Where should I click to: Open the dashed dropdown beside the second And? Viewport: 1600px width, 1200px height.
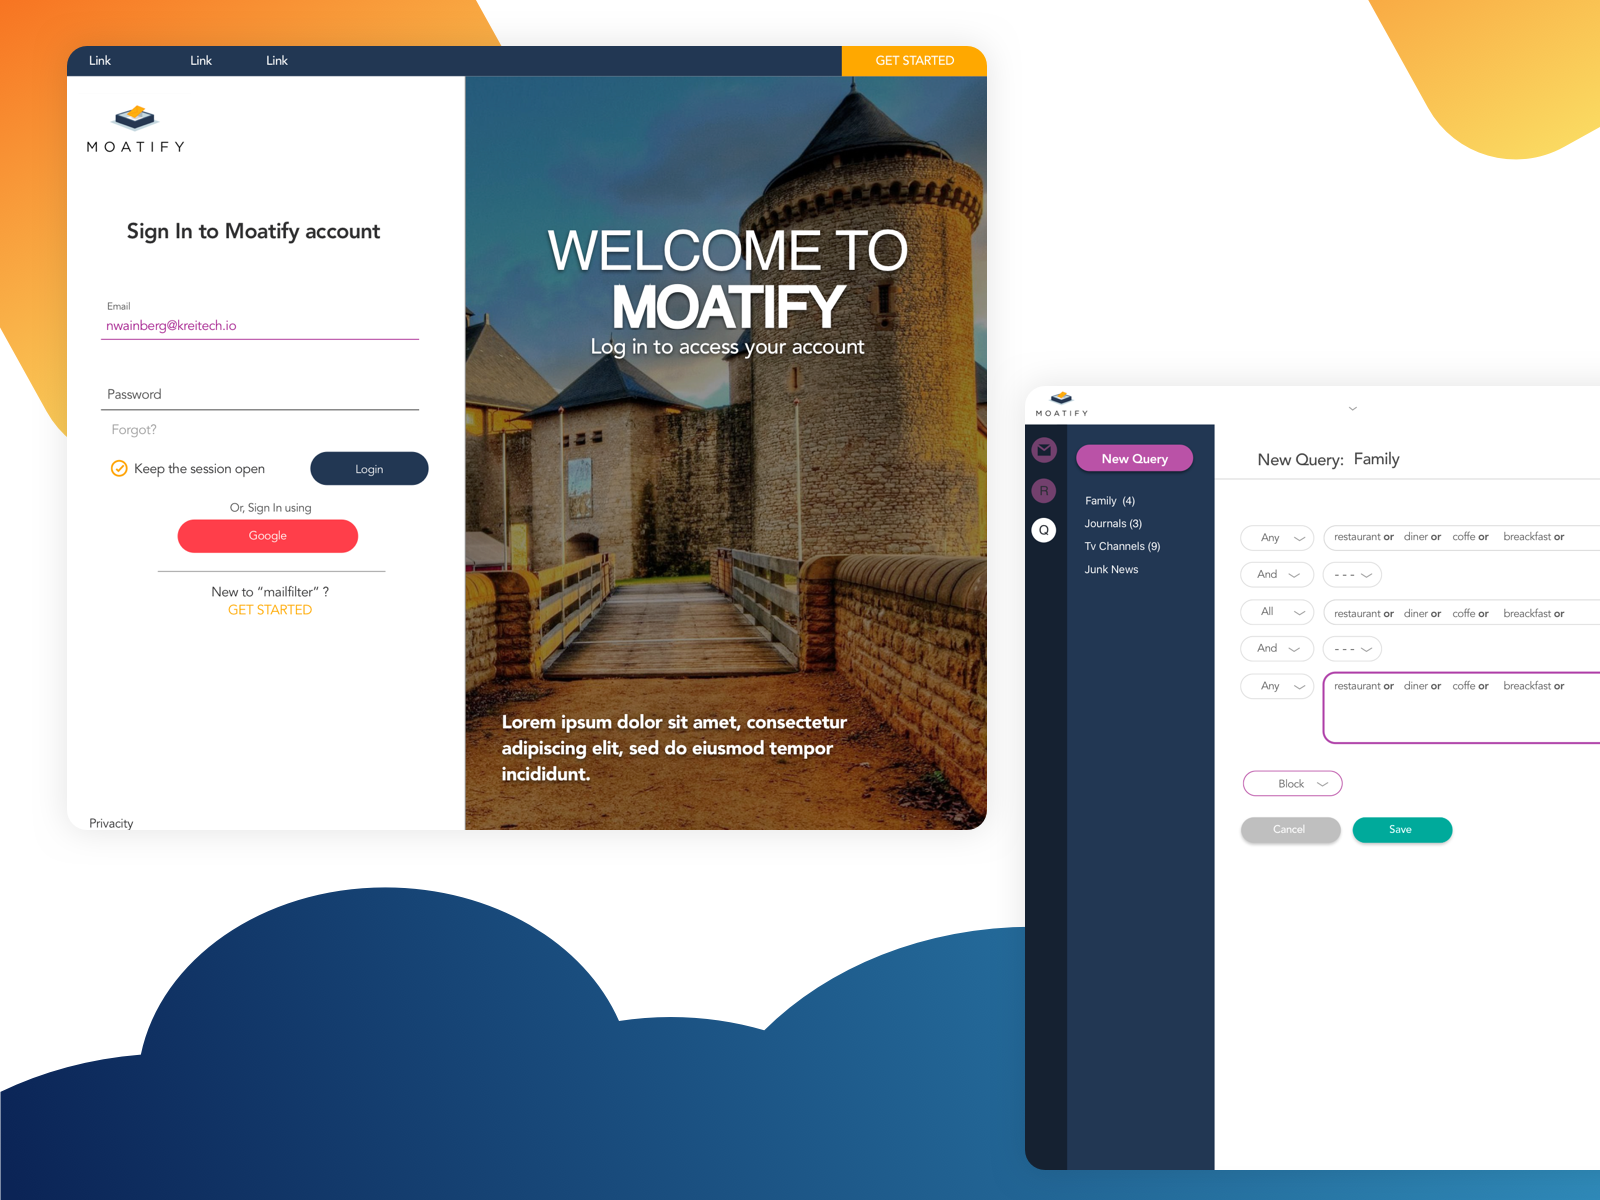pos(1353,649)
